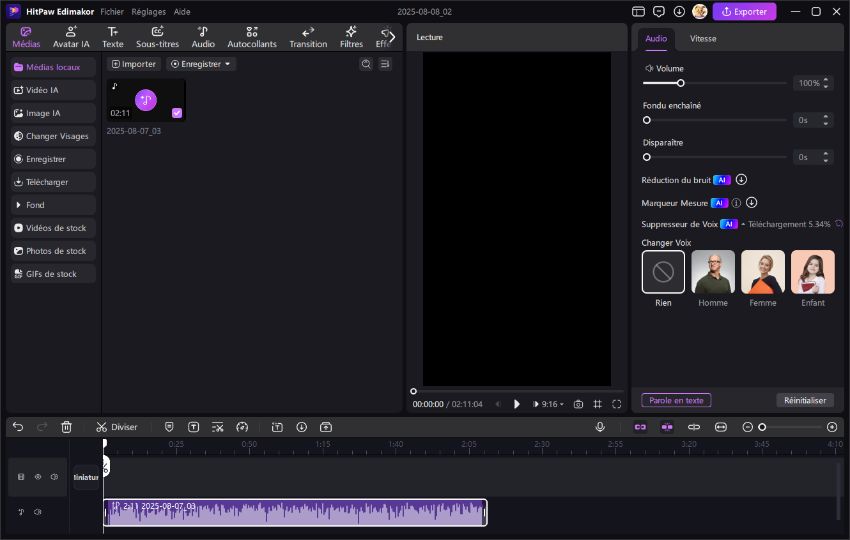Image resolution: width=850 pixels, height=540 pixels.
Task: Click the crop icon under the preview
Action: click(x=597, y=404)
